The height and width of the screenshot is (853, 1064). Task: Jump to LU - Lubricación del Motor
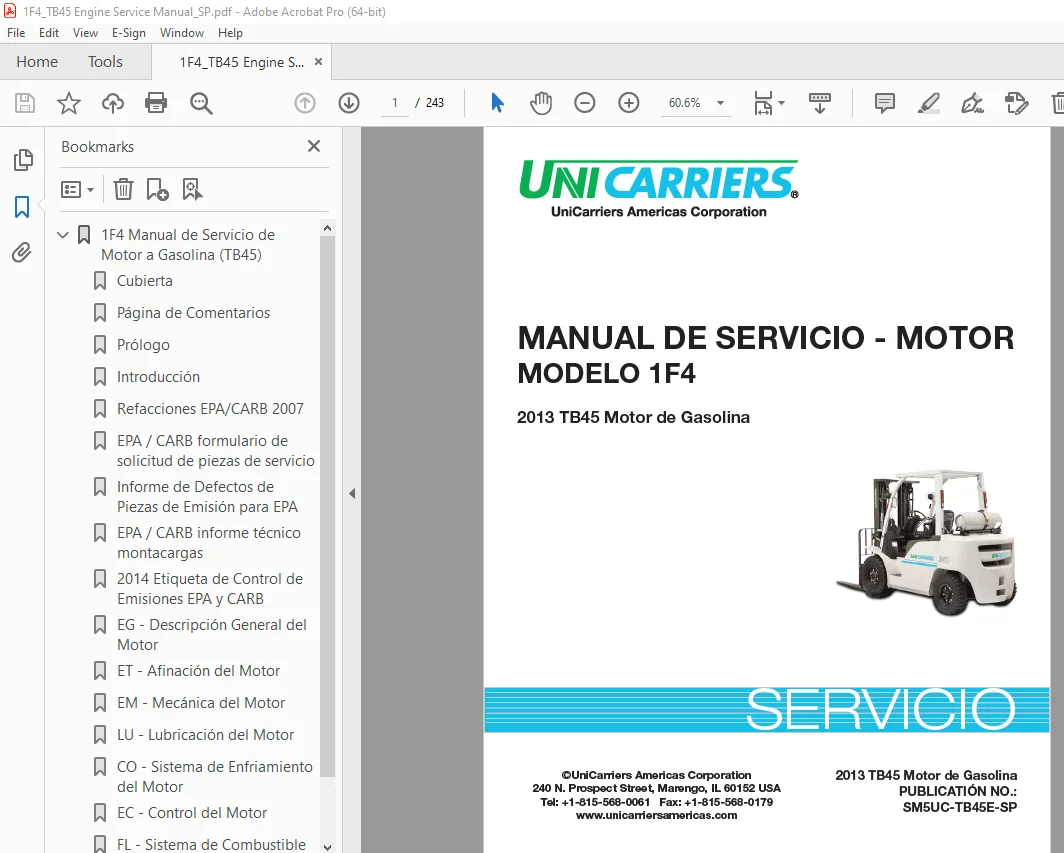206,734
